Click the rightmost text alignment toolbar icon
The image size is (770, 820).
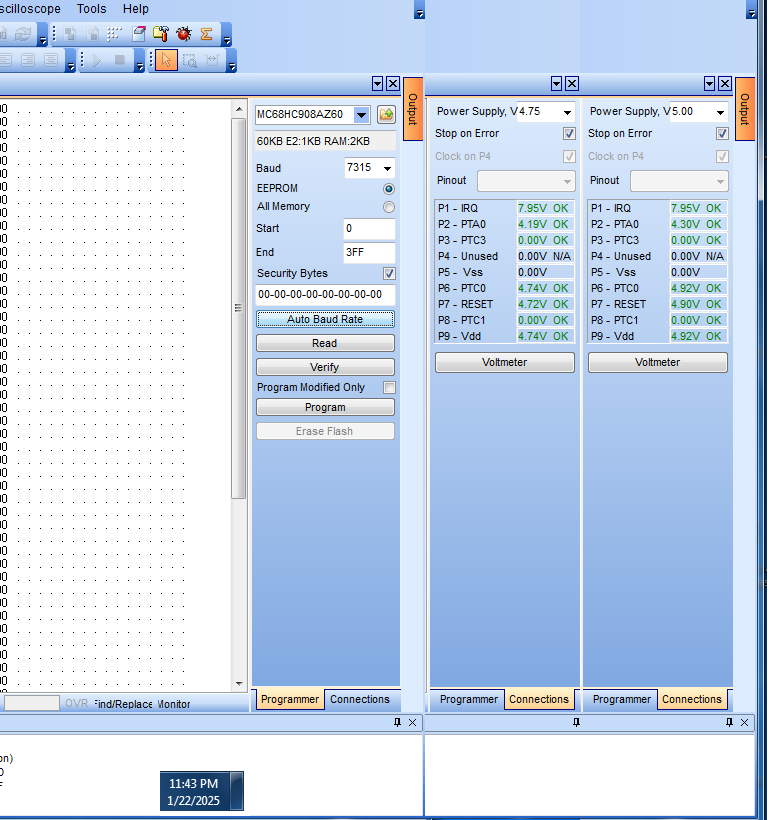(51, 60)
